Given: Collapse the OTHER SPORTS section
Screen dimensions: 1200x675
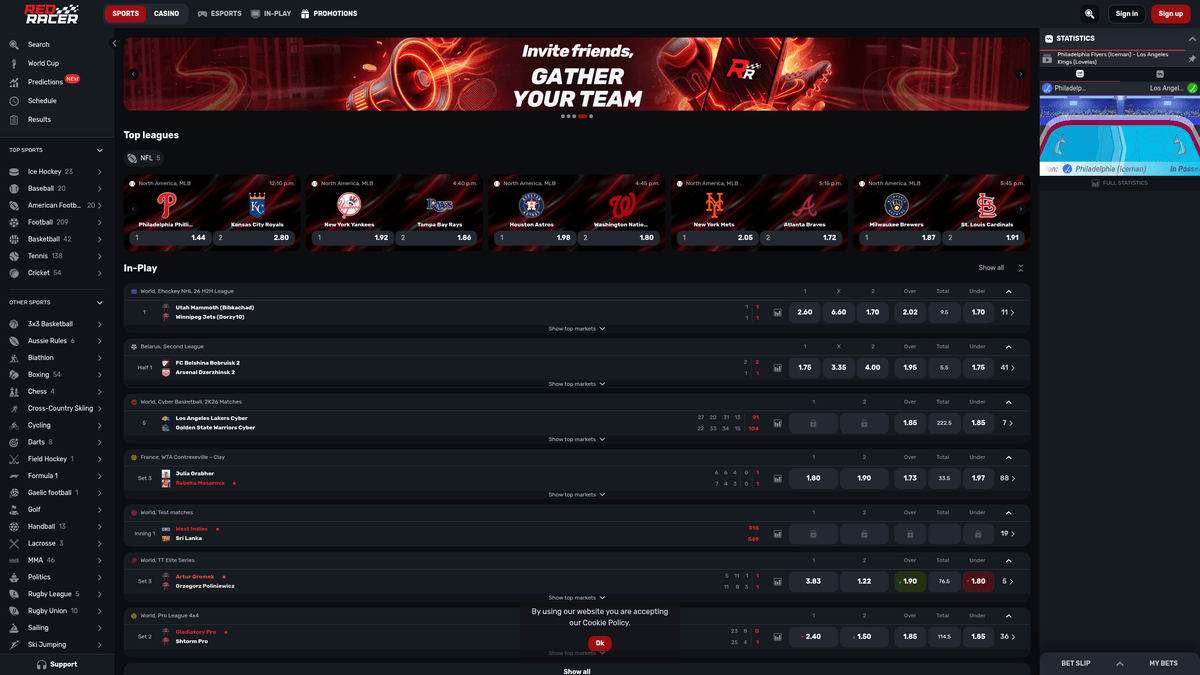Looking at the screenshot, I should pyautogui.click(x=99, y=302).
